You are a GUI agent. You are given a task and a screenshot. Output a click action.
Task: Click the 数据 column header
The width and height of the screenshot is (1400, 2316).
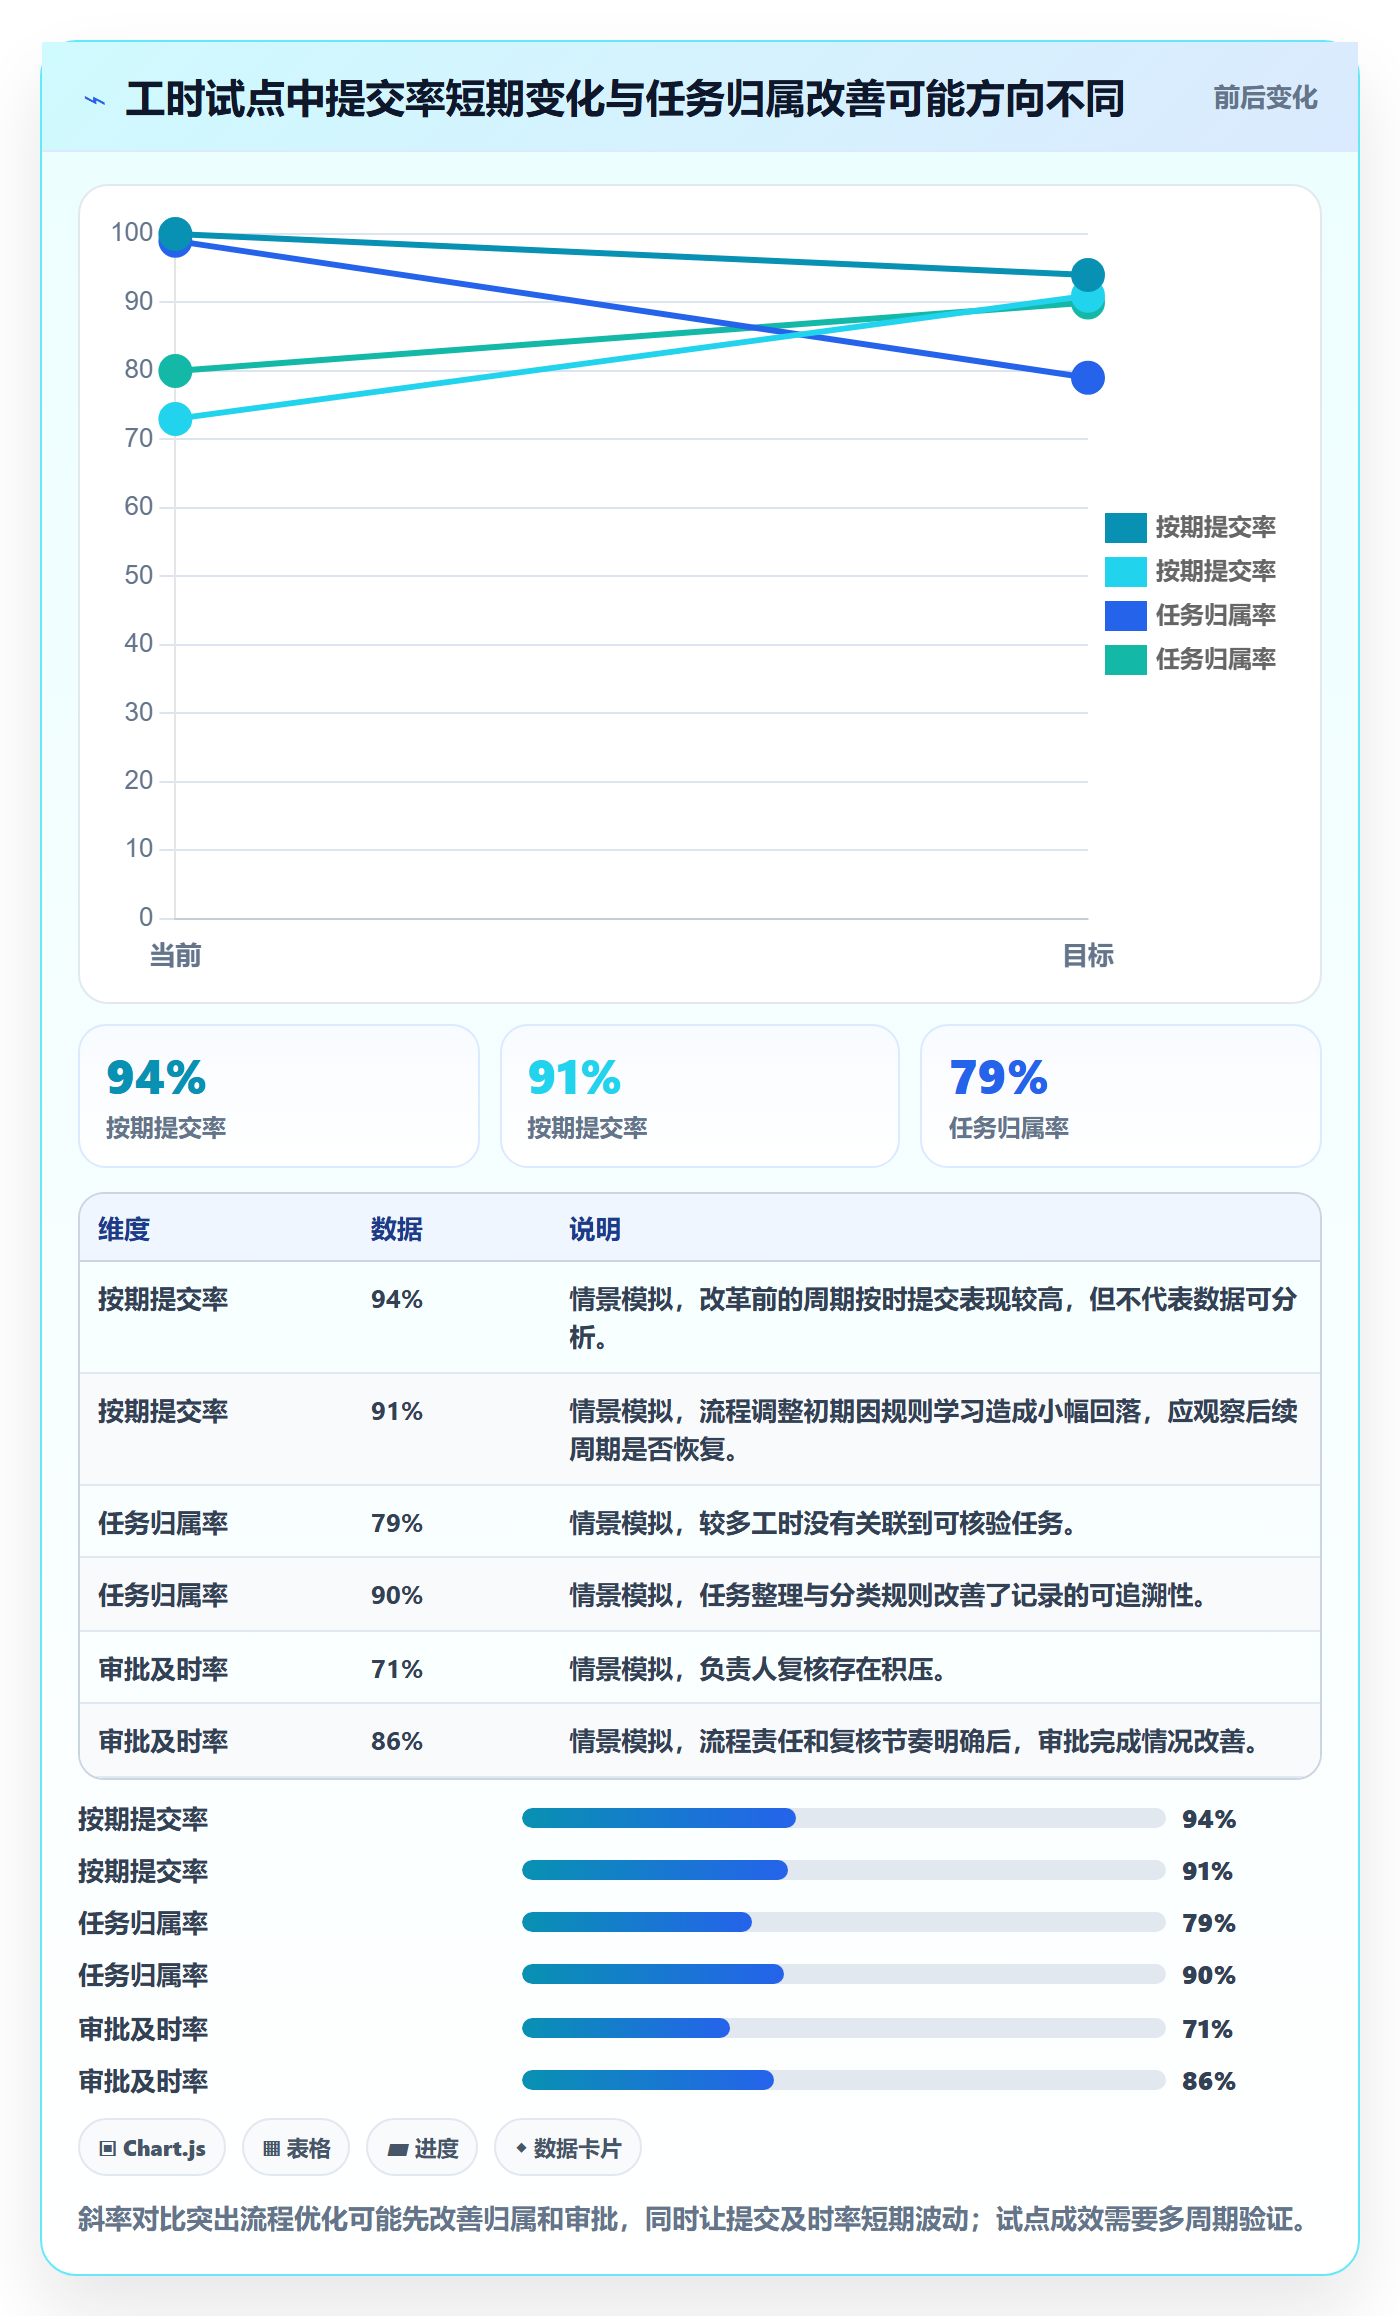click(396, 1229)
